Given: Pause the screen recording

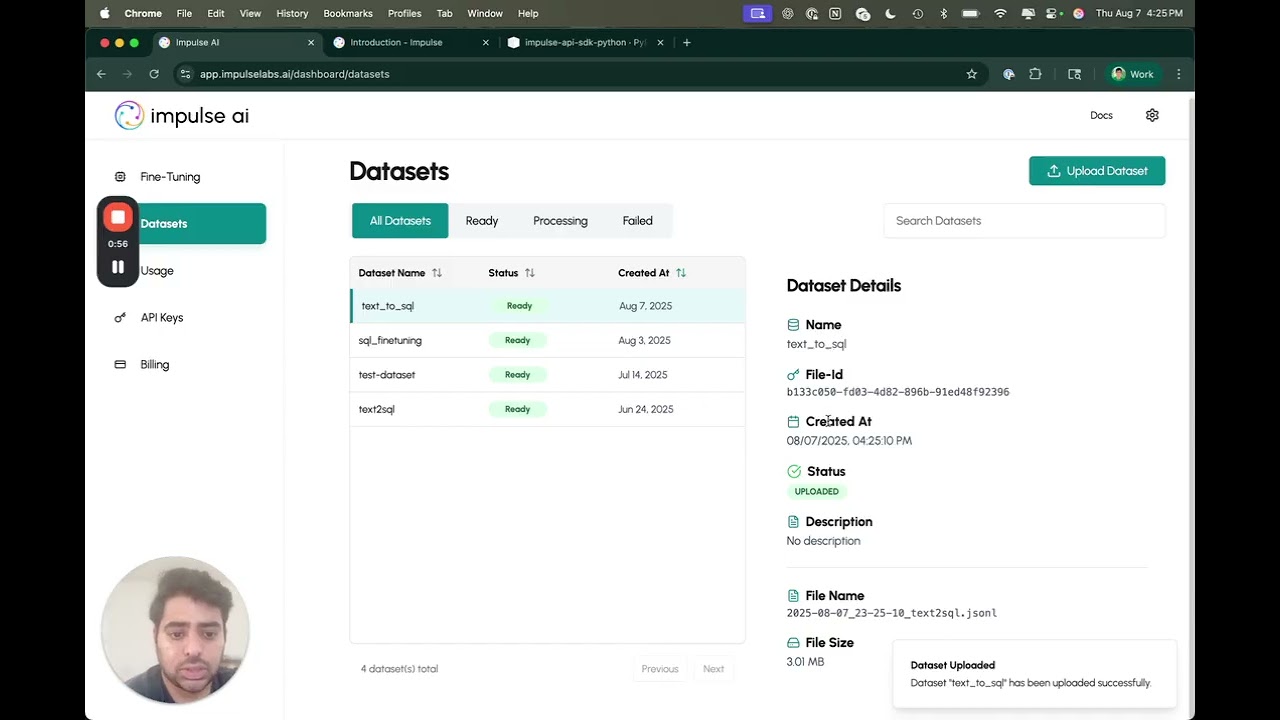Looking at the screenshot, I should pyautogui.click(x=118, y=267).
